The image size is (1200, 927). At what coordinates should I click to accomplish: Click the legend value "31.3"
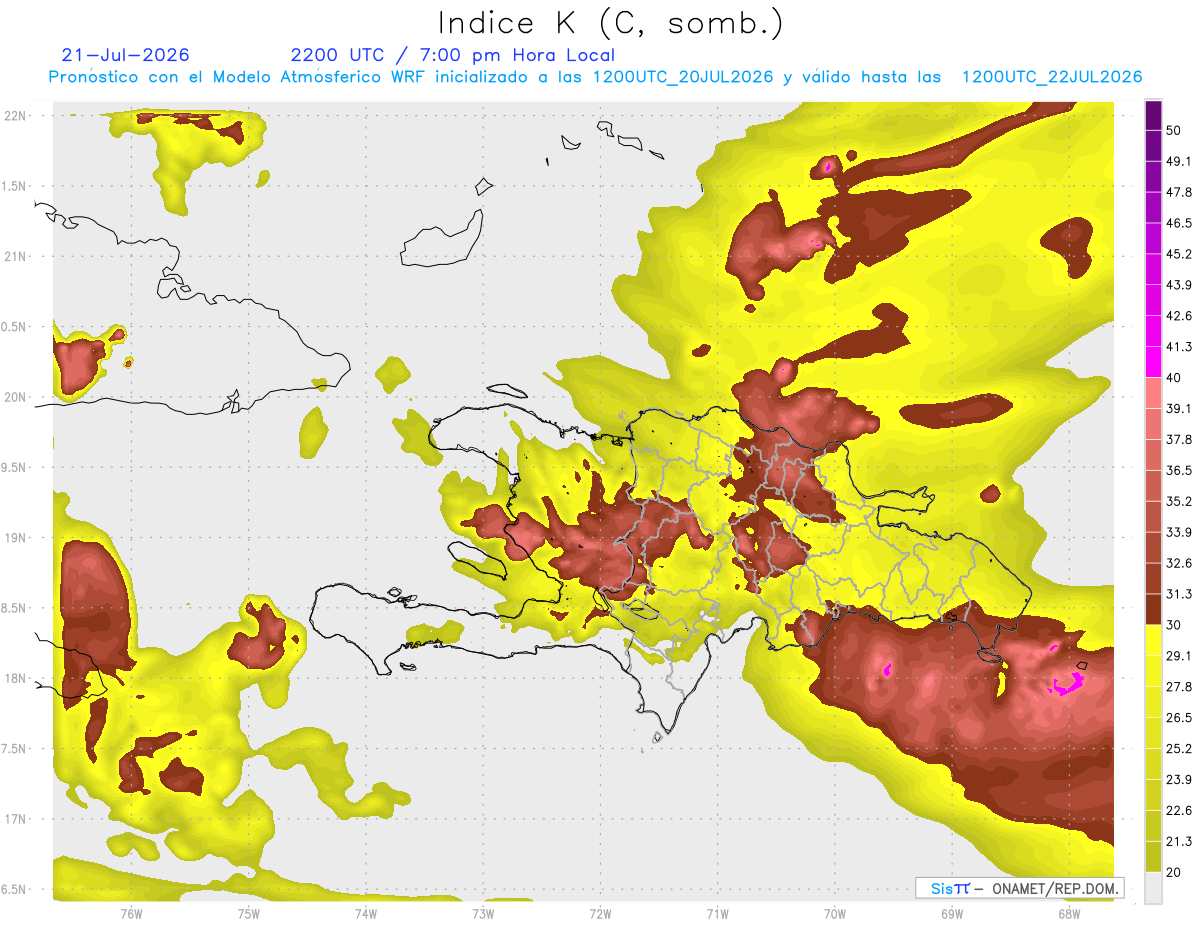point(1179,594)
